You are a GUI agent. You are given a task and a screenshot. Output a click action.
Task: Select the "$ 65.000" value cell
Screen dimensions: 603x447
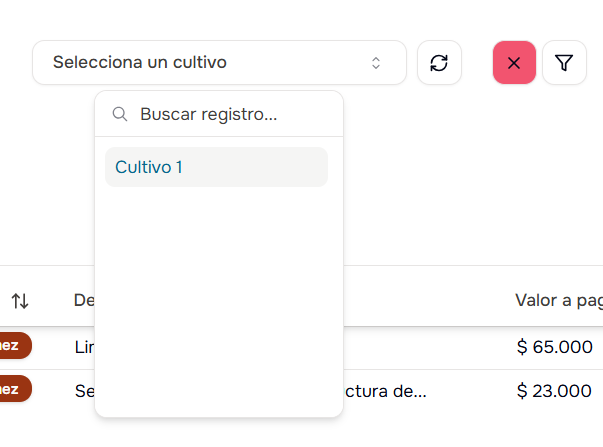(x=555, y=347)
